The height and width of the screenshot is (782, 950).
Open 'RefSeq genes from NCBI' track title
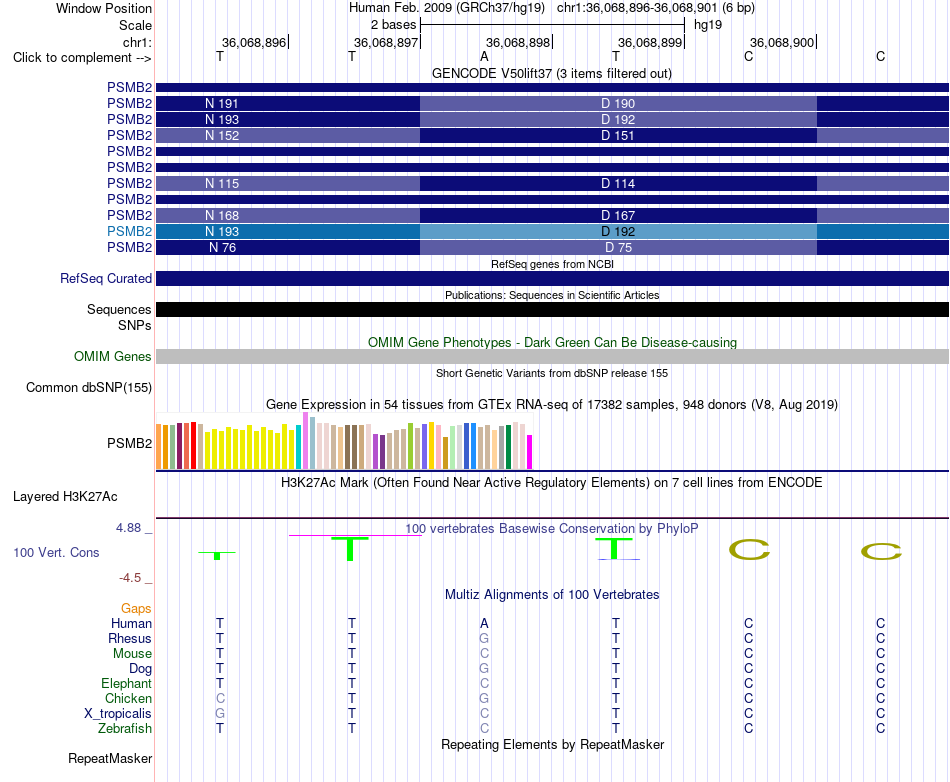pos(552,264)
